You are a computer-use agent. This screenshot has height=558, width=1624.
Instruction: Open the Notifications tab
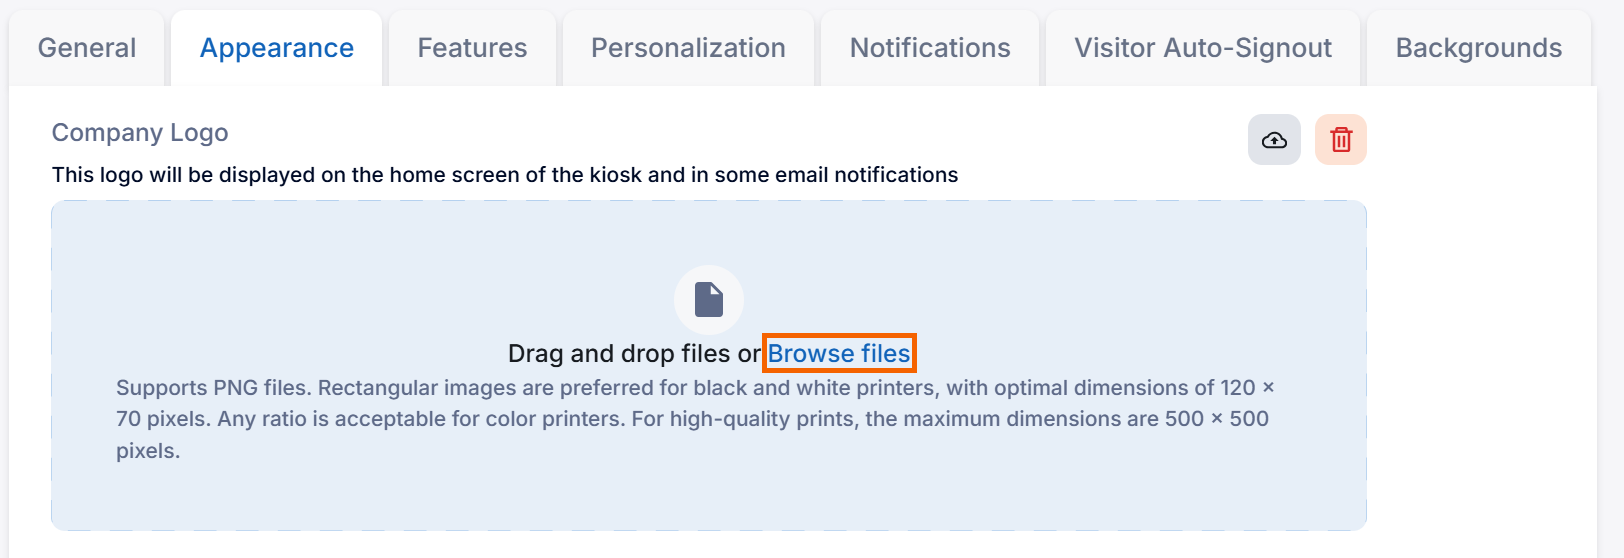[x=930, y=48]
